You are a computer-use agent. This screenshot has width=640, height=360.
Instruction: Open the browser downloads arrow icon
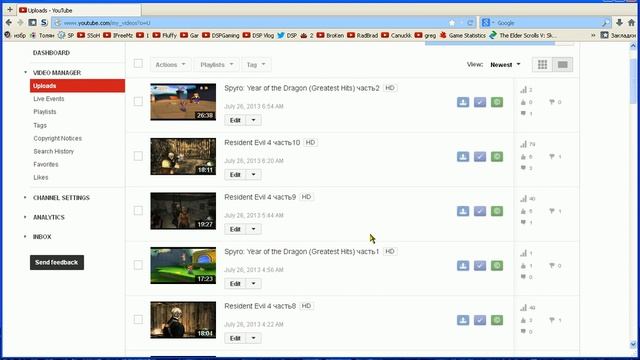tap(619, 23)
